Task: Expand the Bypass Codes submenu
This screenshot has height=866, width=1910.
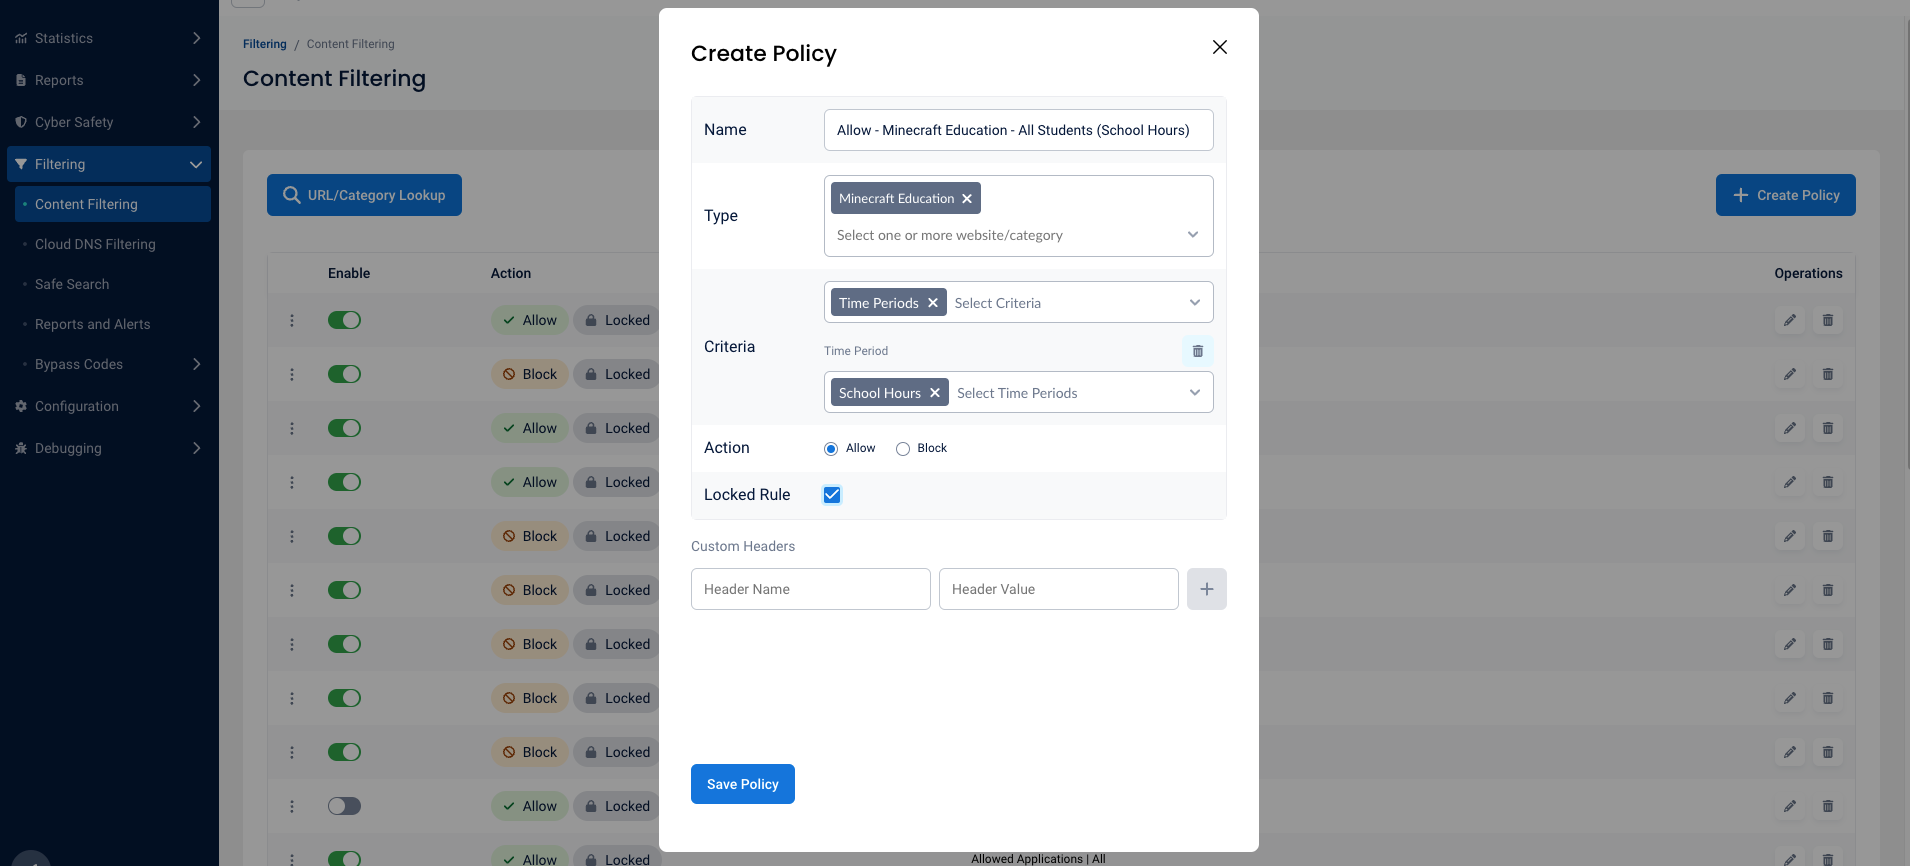Action: click(x=196, y=364)
